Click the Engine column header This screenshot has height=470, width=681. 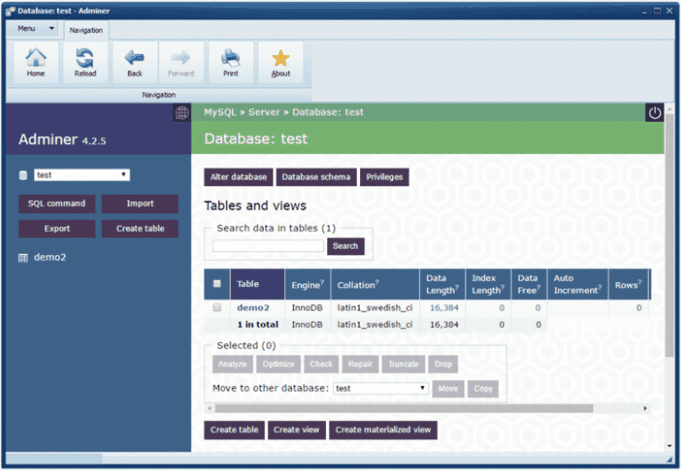[307, 284]
